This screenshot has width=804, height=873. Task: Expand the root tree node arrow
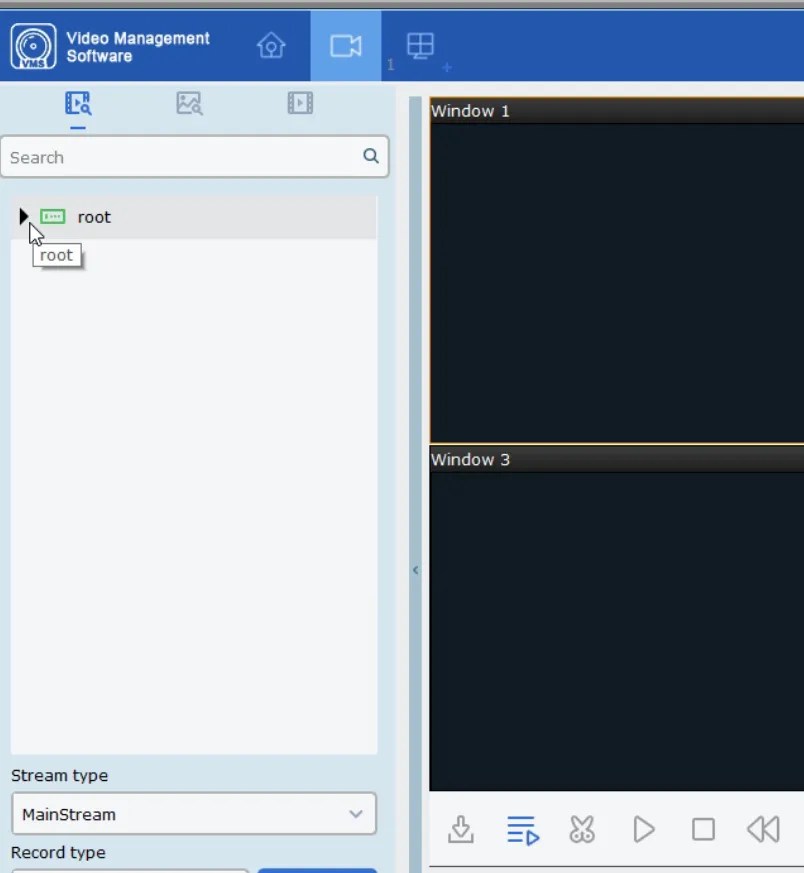(24, 217)
